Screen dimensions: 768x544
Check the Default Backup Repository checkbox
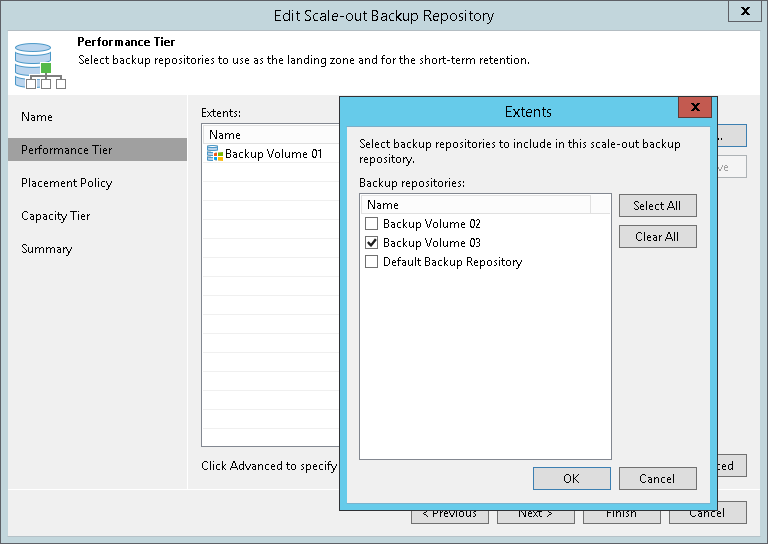(372, 262)
